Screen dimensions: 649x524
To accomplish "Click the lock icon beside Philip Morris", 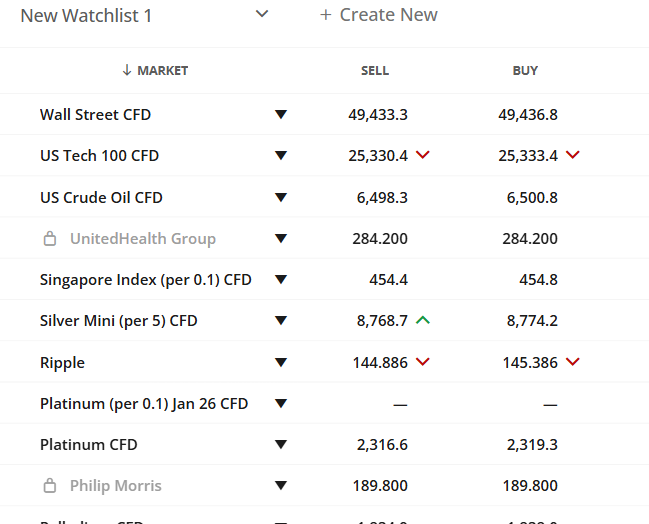I will (x=49, y=486).
